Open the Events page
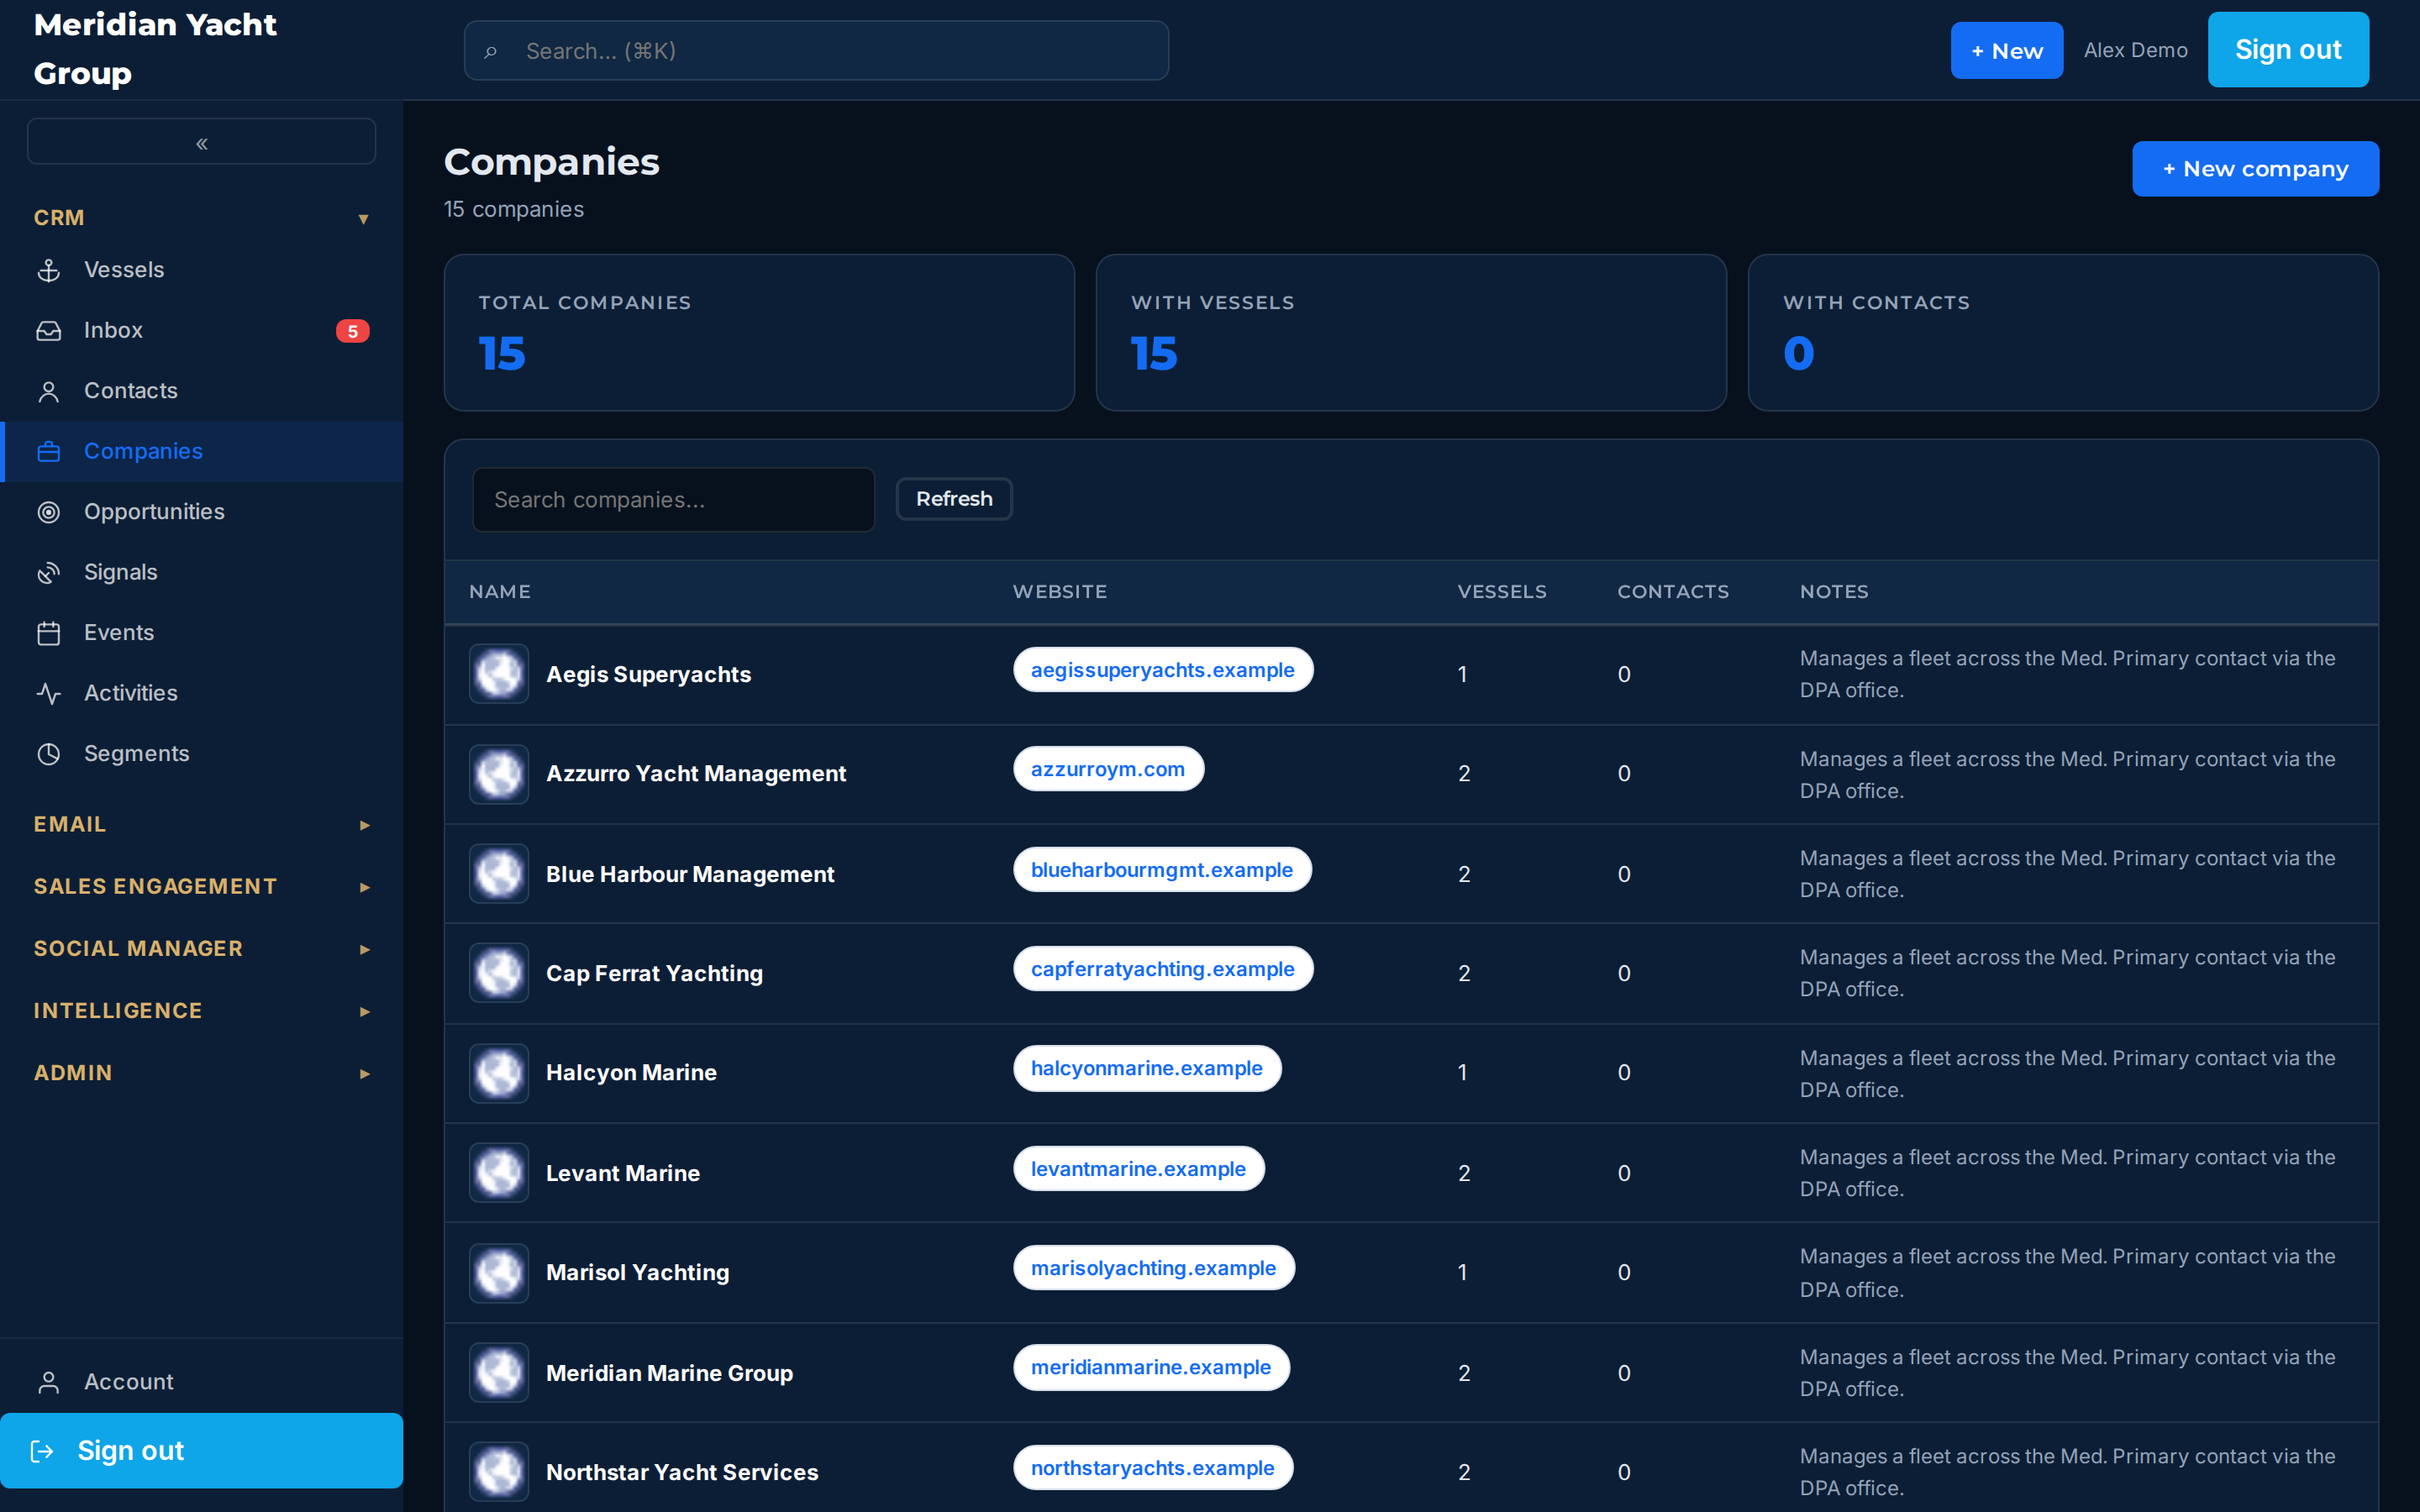This screenshot has height=1512, width=2420. point(202,633)
